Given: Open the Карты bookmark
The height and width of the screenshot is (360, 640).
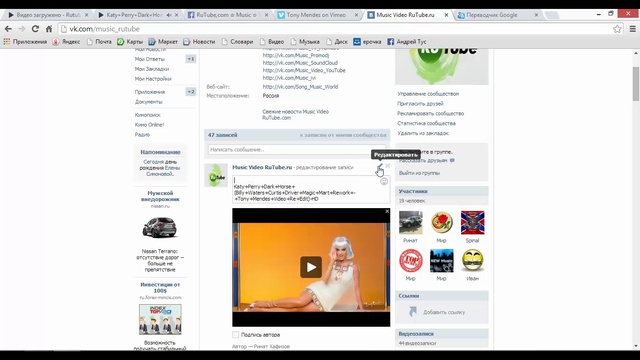Looking at the screenshot, I should [x=130, y=42].
